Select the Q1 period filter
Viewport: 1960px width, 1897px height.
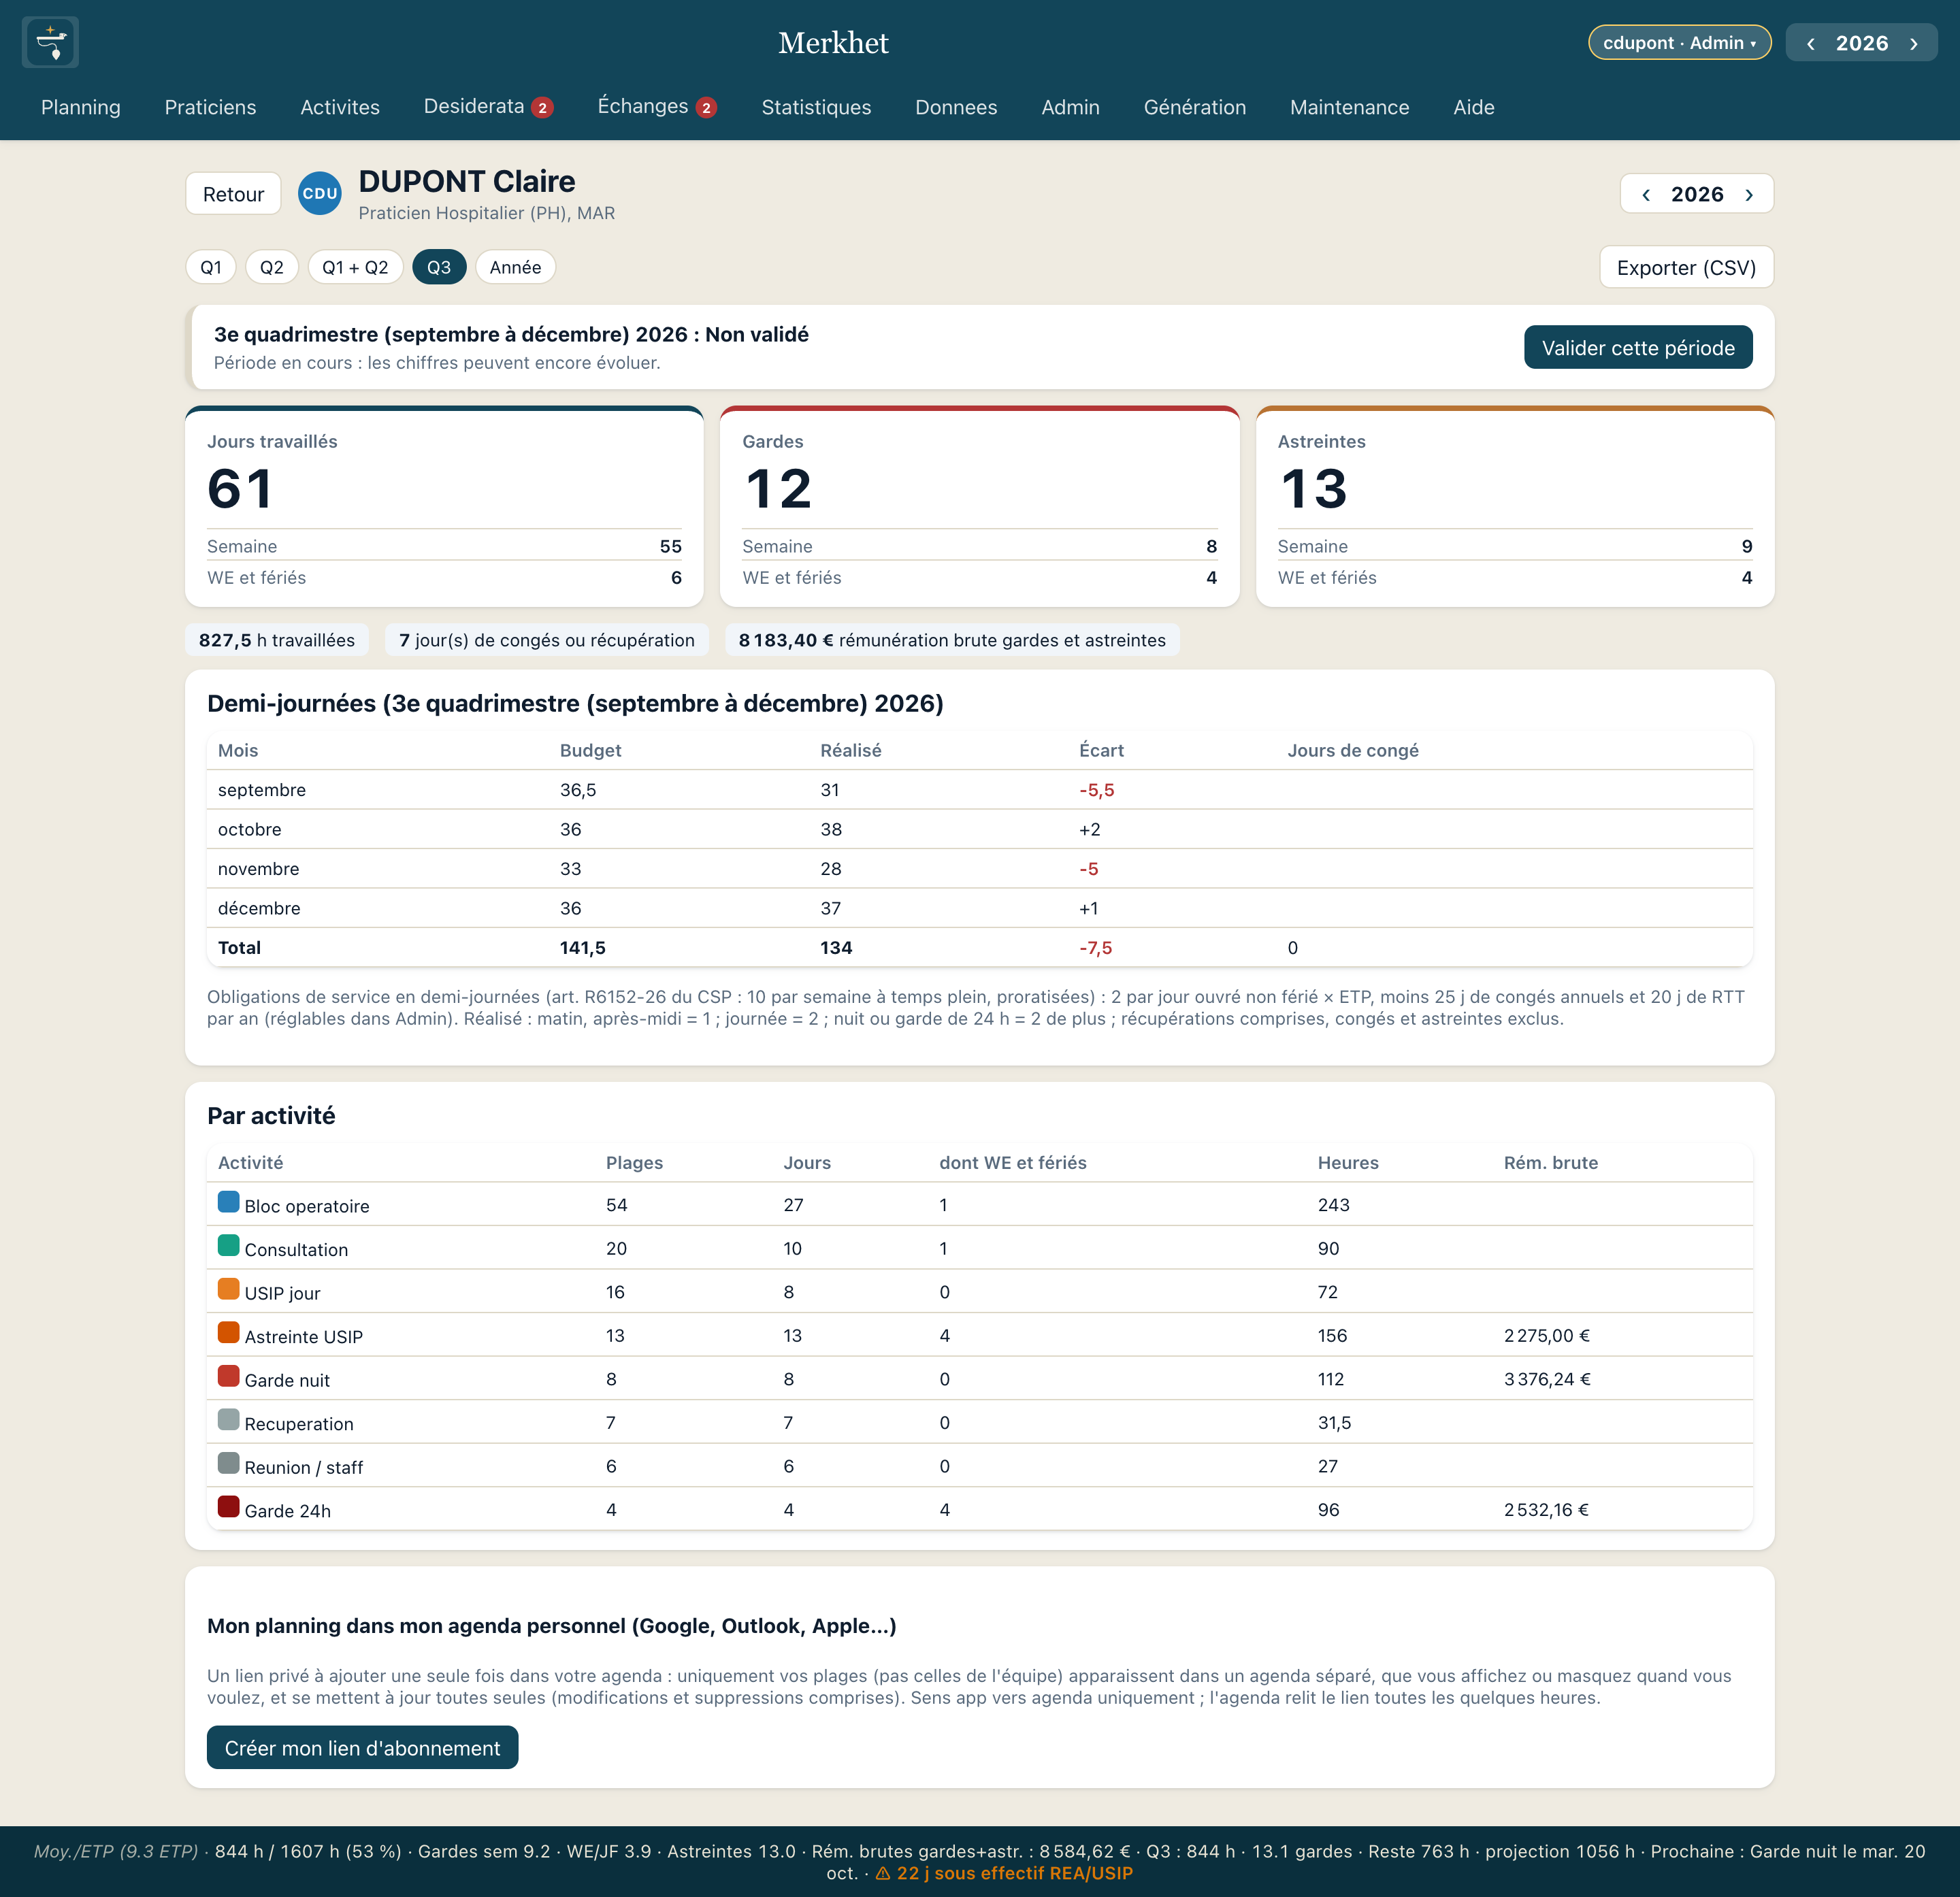(x=211, y=267)
